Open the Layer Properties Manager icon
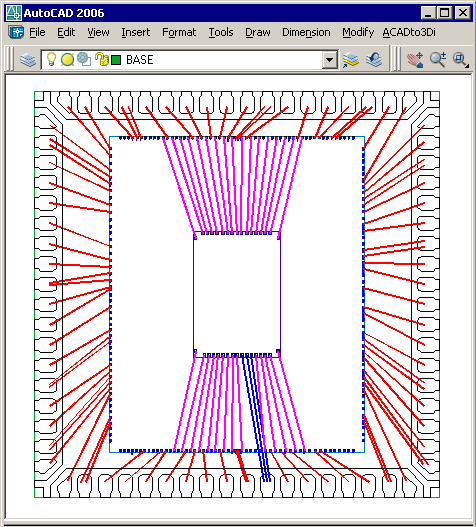The width and height of the screenshot is (476, 527). [28, 60]
